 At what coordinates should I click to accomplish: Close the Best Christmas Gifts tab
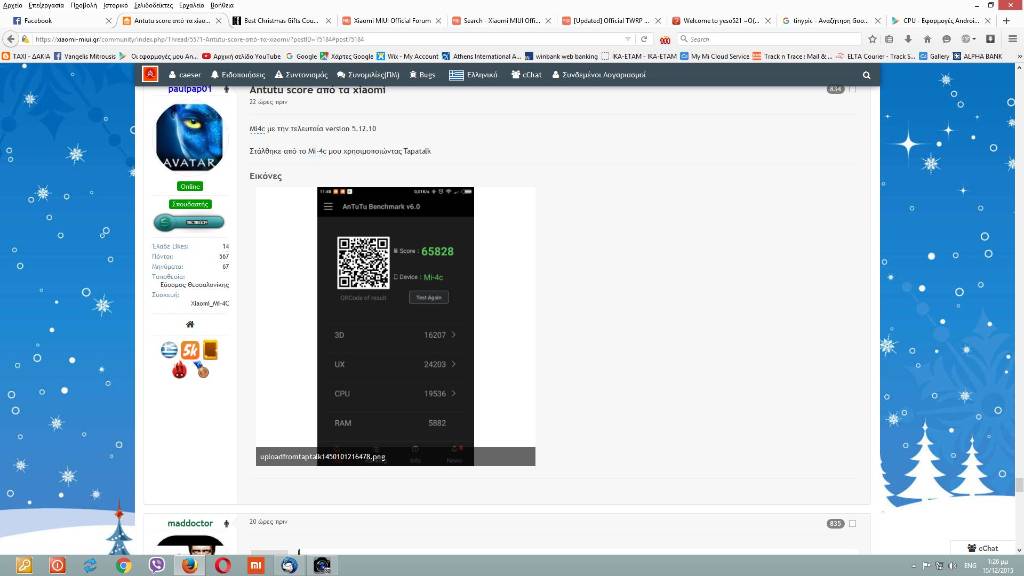coord(328,21)
